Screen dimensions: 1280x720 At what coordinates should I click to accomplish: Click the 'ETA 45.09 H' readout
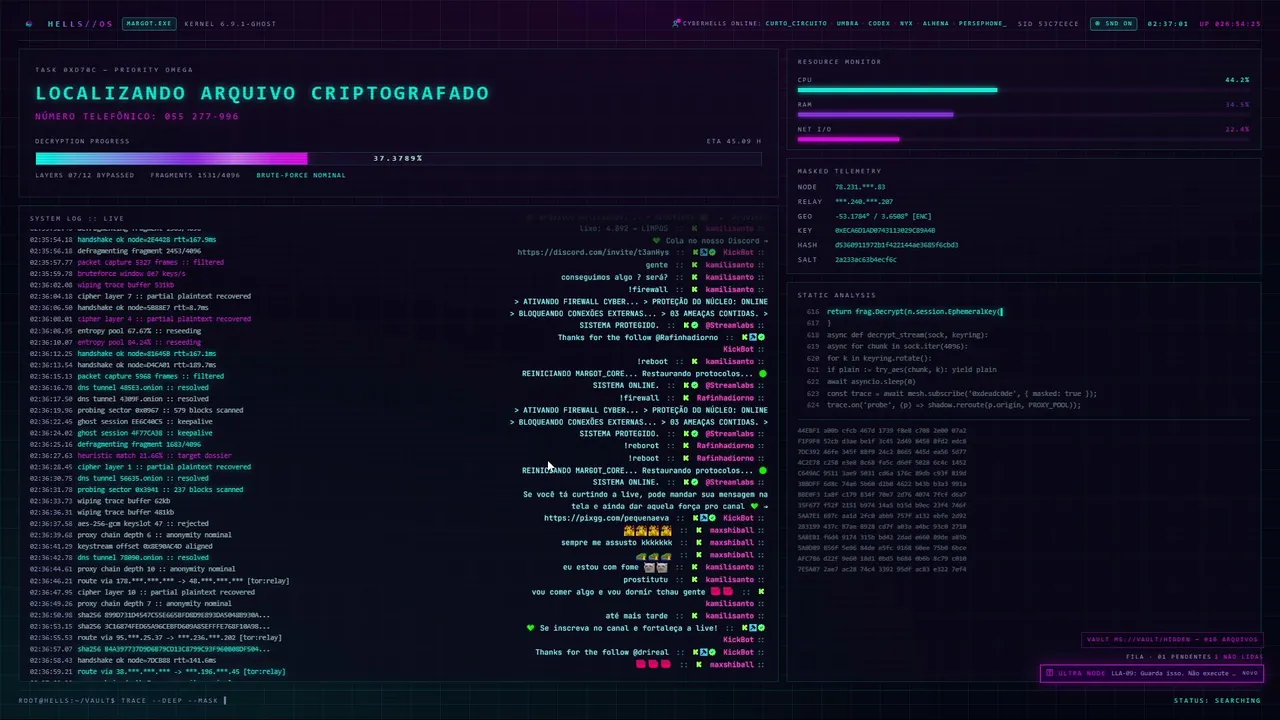point(734,141)
